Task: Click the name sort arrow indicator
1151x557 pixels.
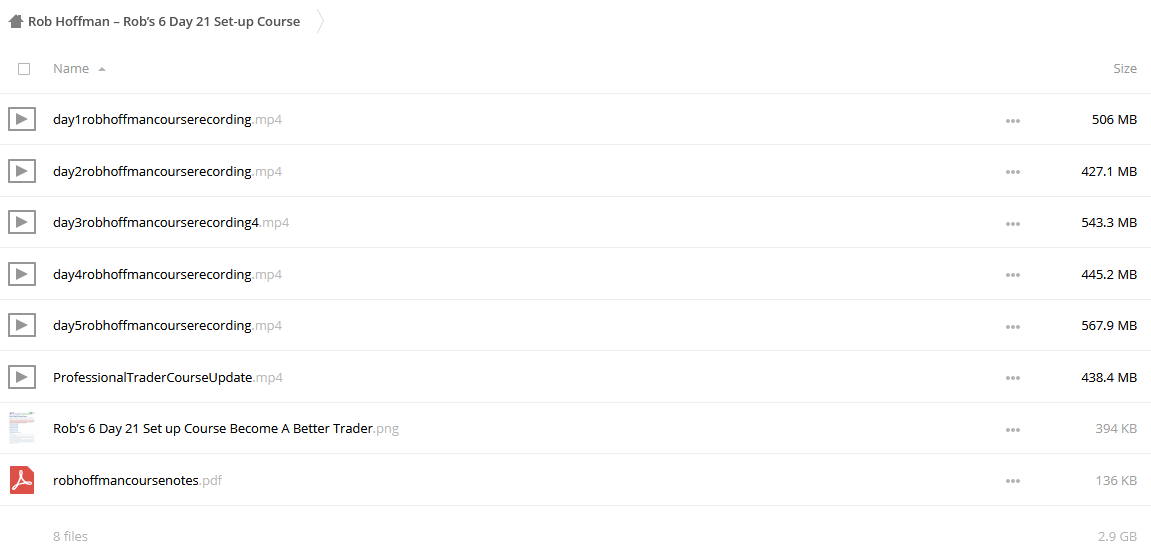Action: pyautogui.click(x=102, y=69)
